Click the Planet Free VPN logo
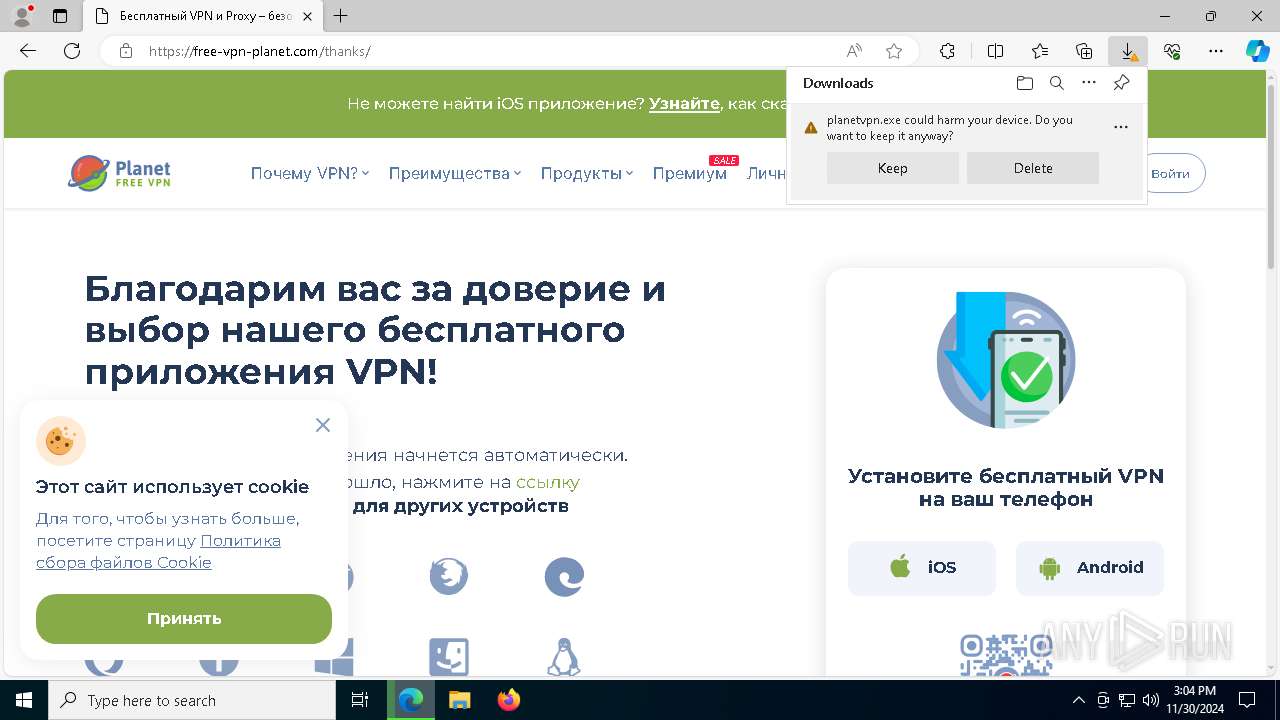1280x720 pixels. click(119, 173)
